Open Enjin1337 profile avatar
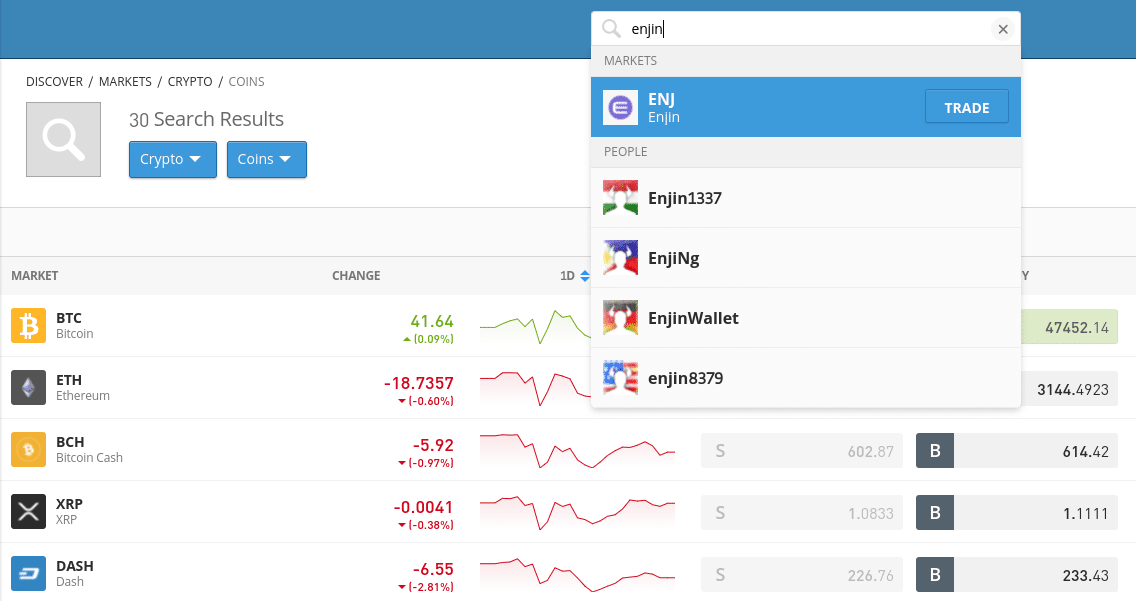Image resolution: width=1136 pixels, height=601 pixels. (x=620, y=198)
